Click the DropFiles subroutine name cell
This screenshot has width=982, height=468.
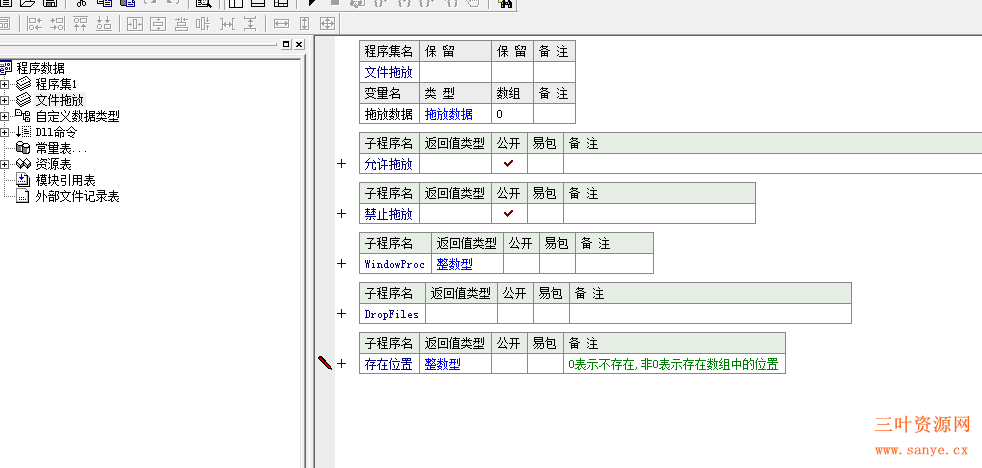[391, 314]
